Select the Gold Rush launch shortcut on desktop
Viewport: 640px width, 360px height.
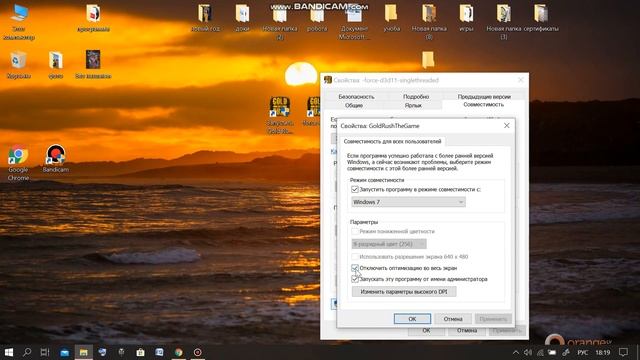(x=280, y=114)
